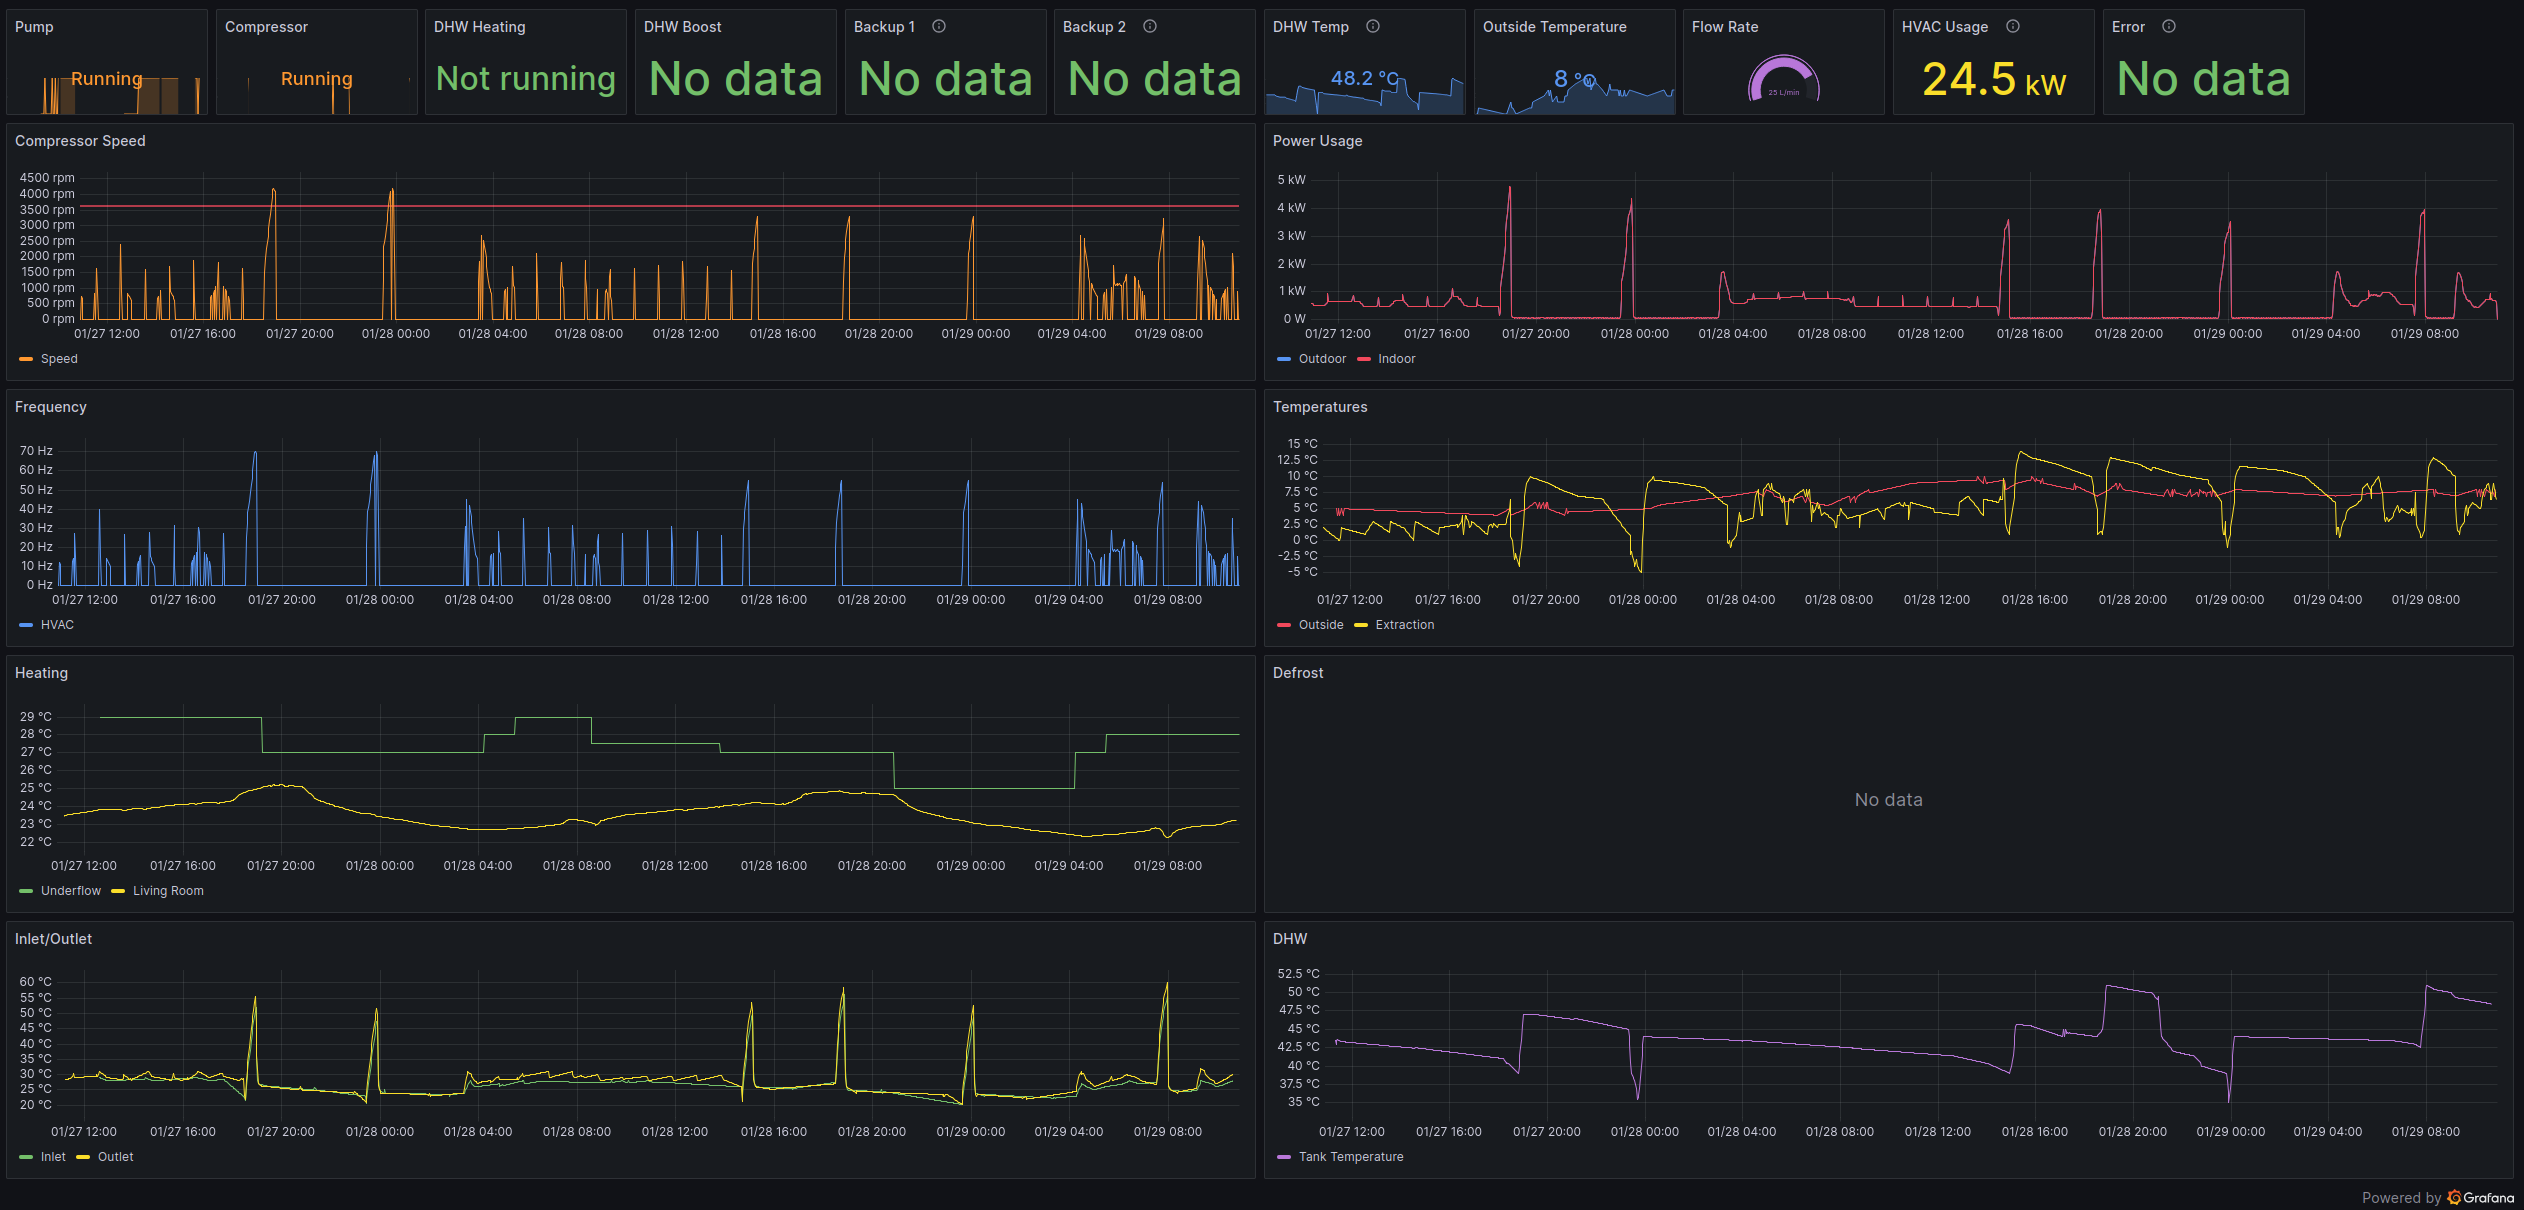
Task: Click the DHW Temp info icon
Action: point(1373,27)
